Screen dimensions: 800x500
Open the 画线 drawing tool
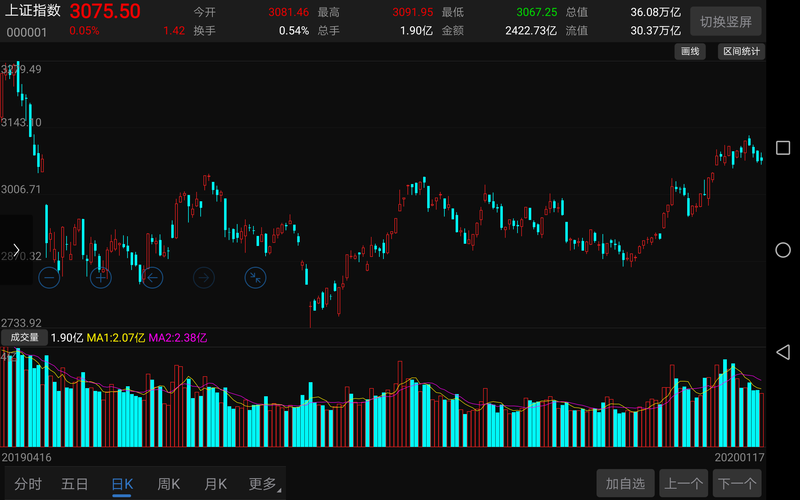[x=690, y=51]
